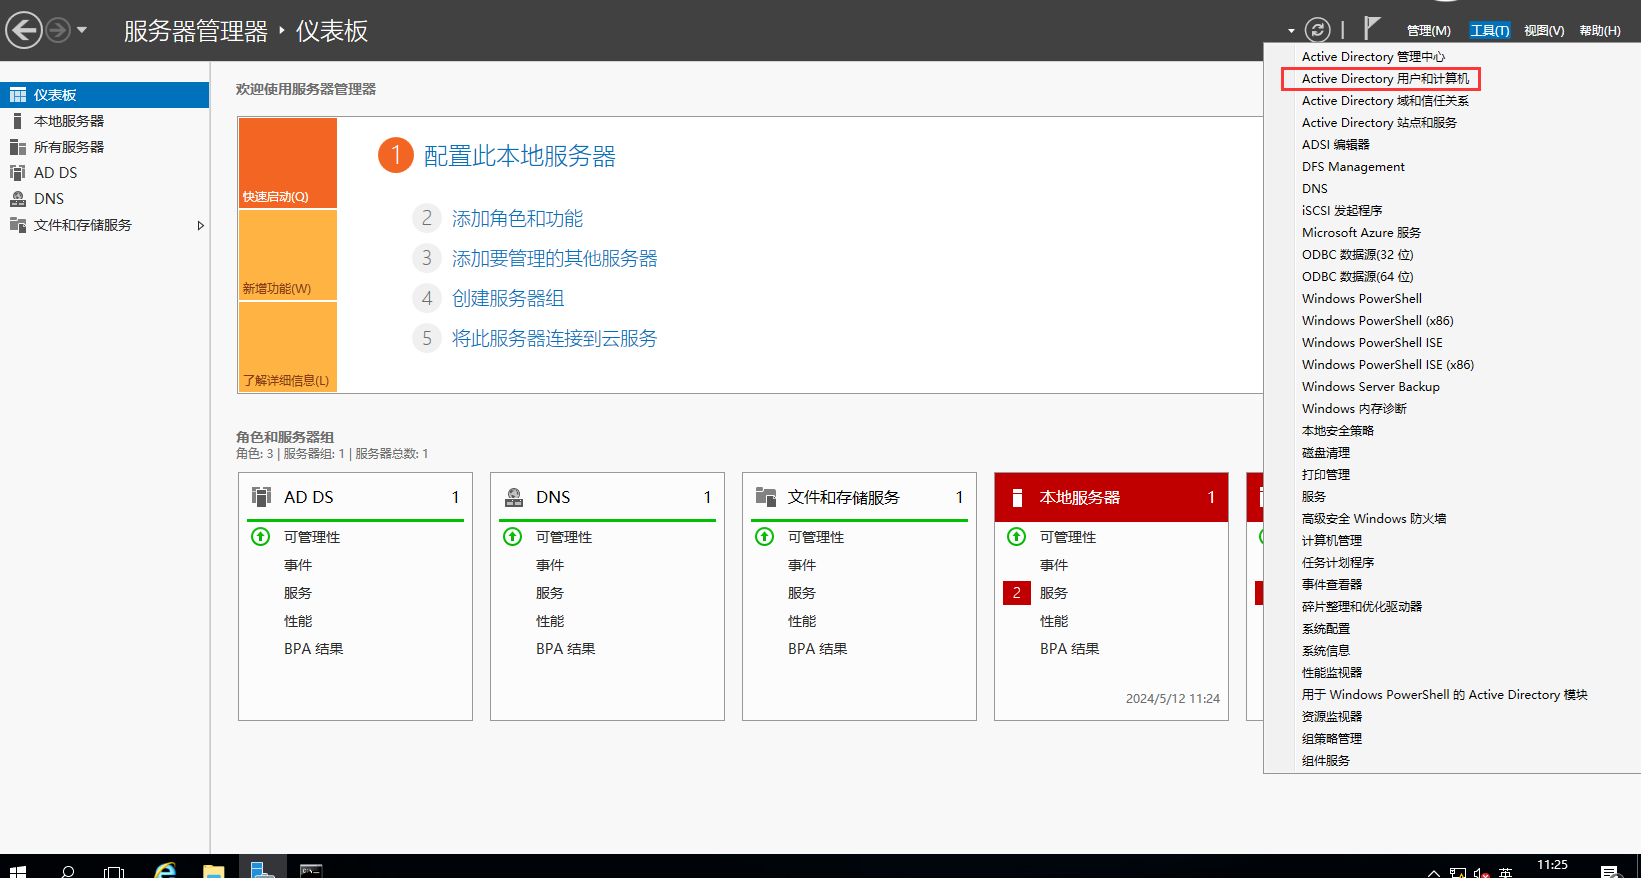Screen dimensions: 1641x878
Task: Click 将此服务器连接到云服务 link
Action: click(x=554, y=338)
